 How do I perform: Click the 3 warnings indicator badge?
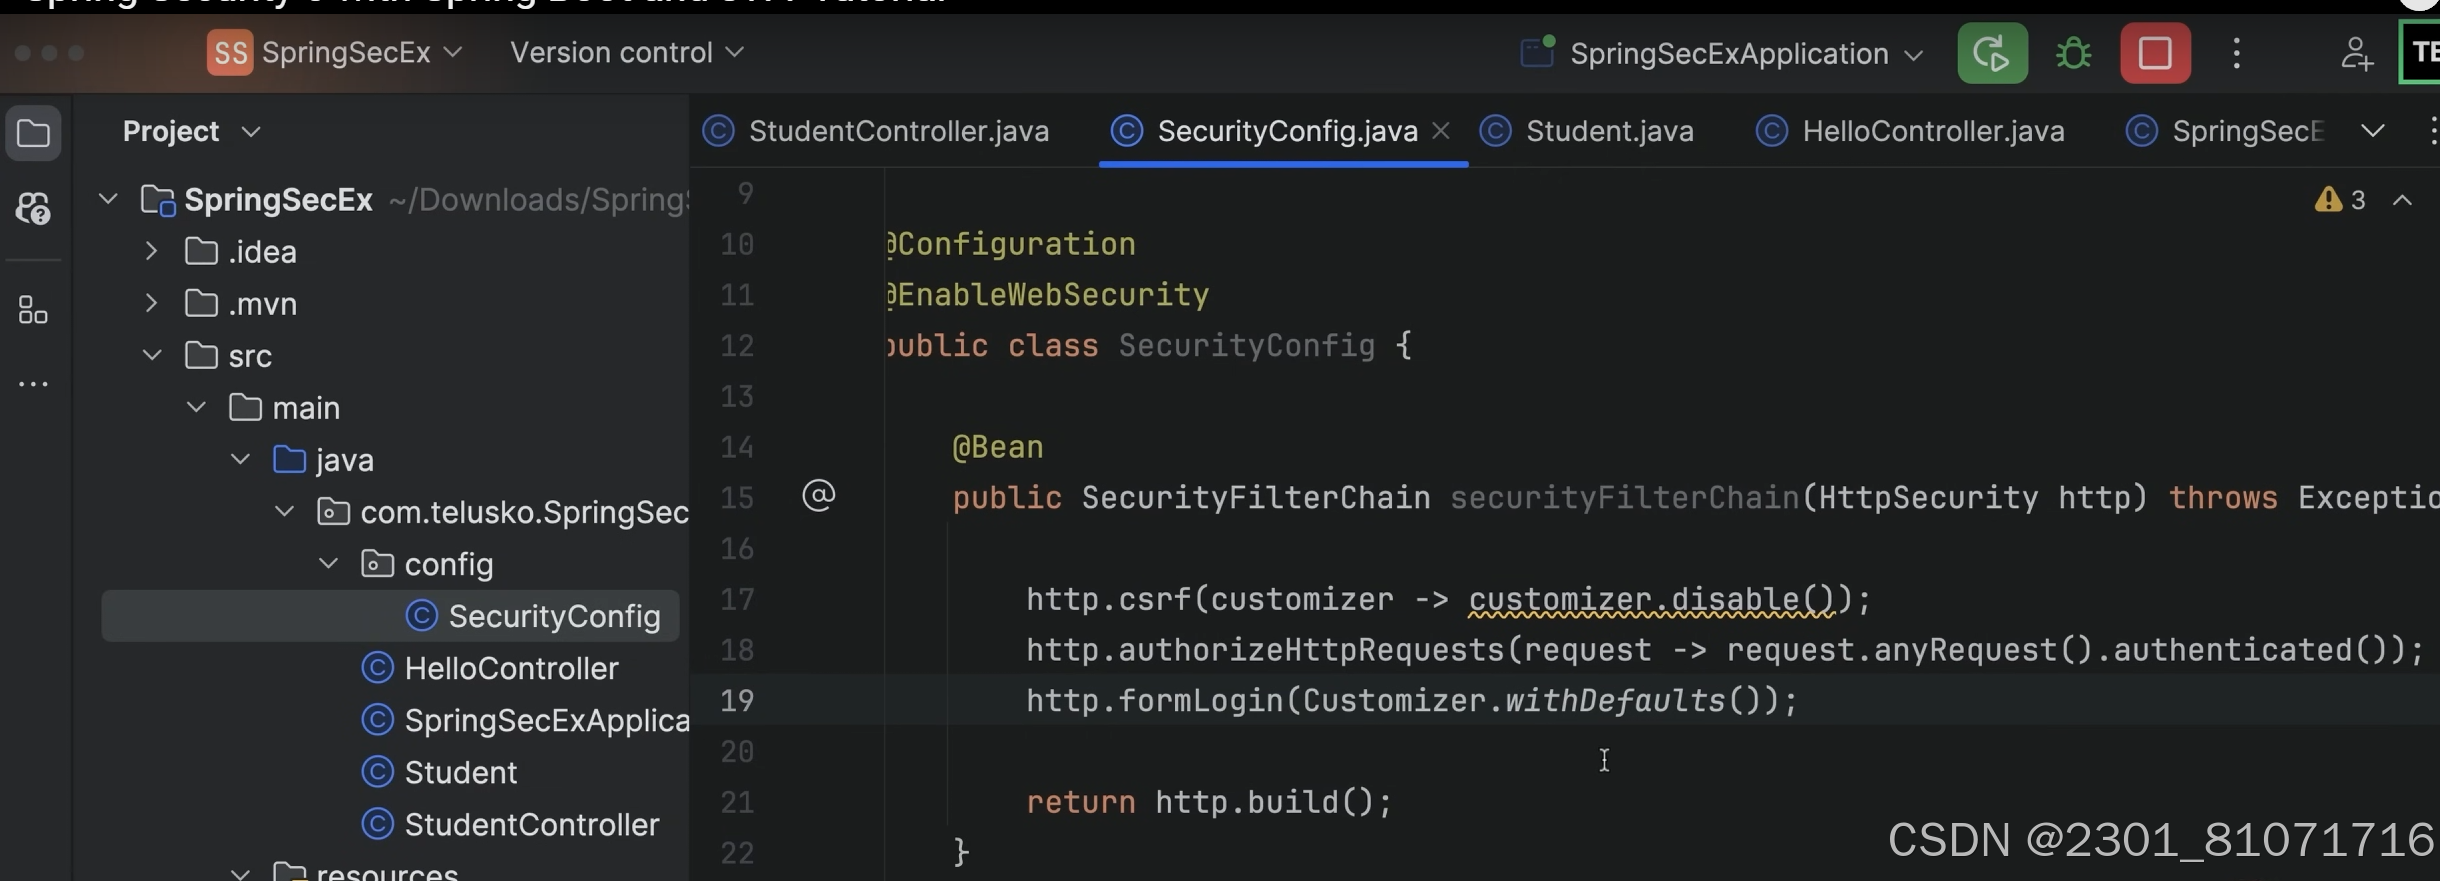point(2340,200)
